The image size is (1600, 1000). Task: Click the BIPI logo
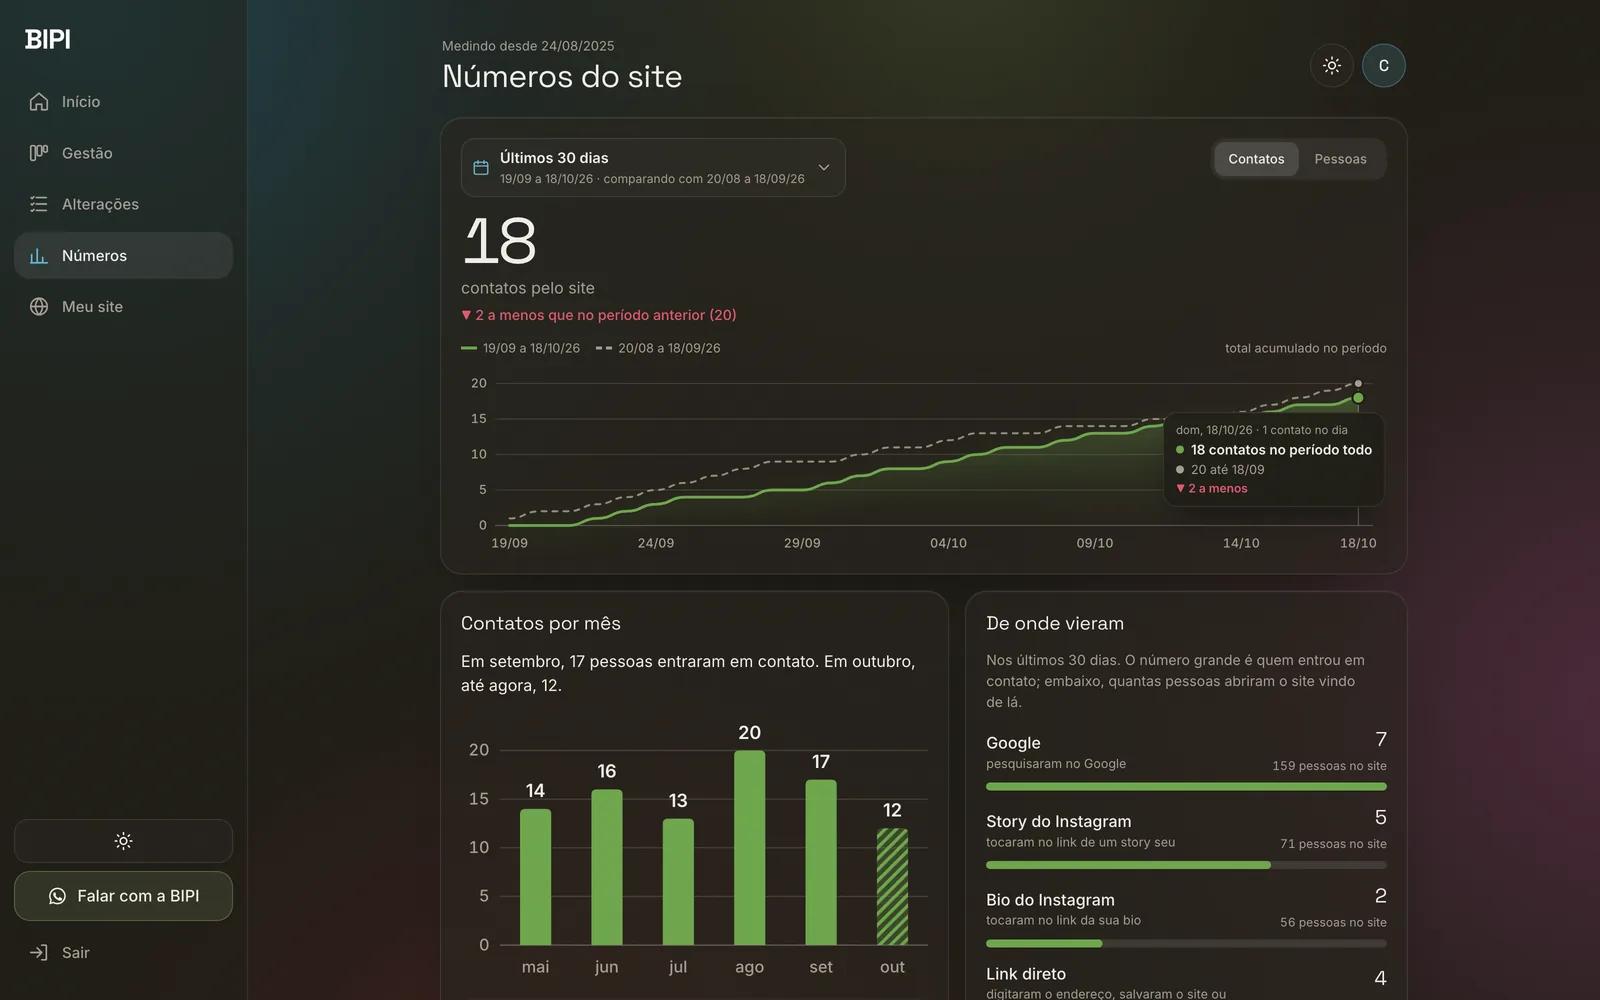click(x=48, y=39)
